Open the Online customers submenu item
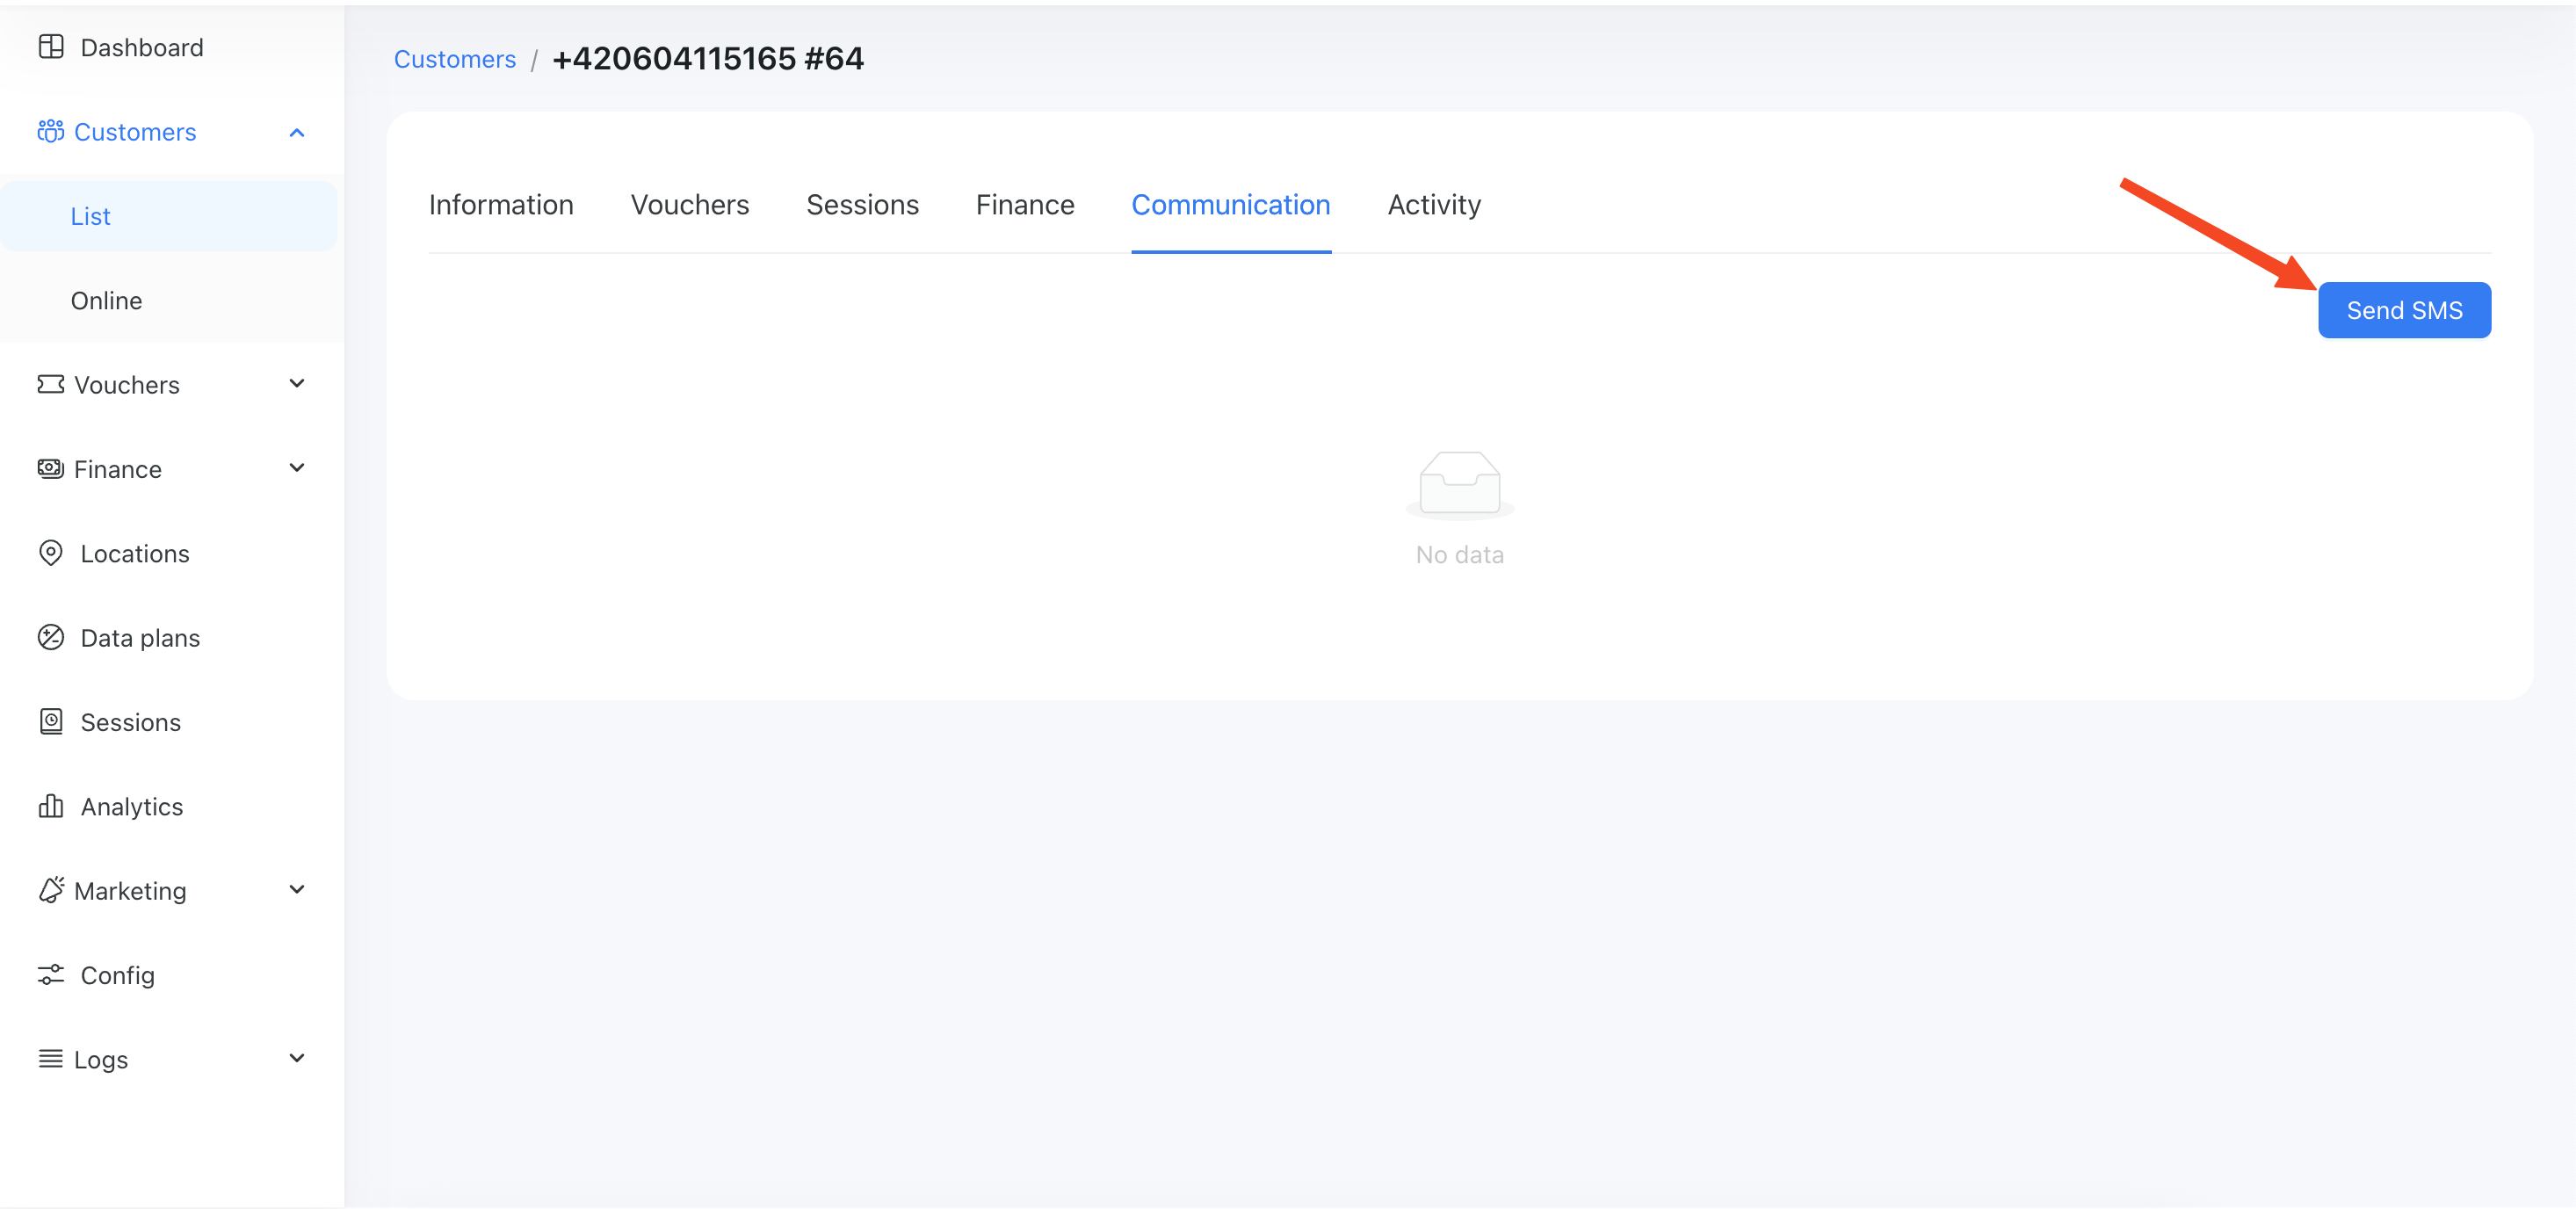 [x=106, y=300]
